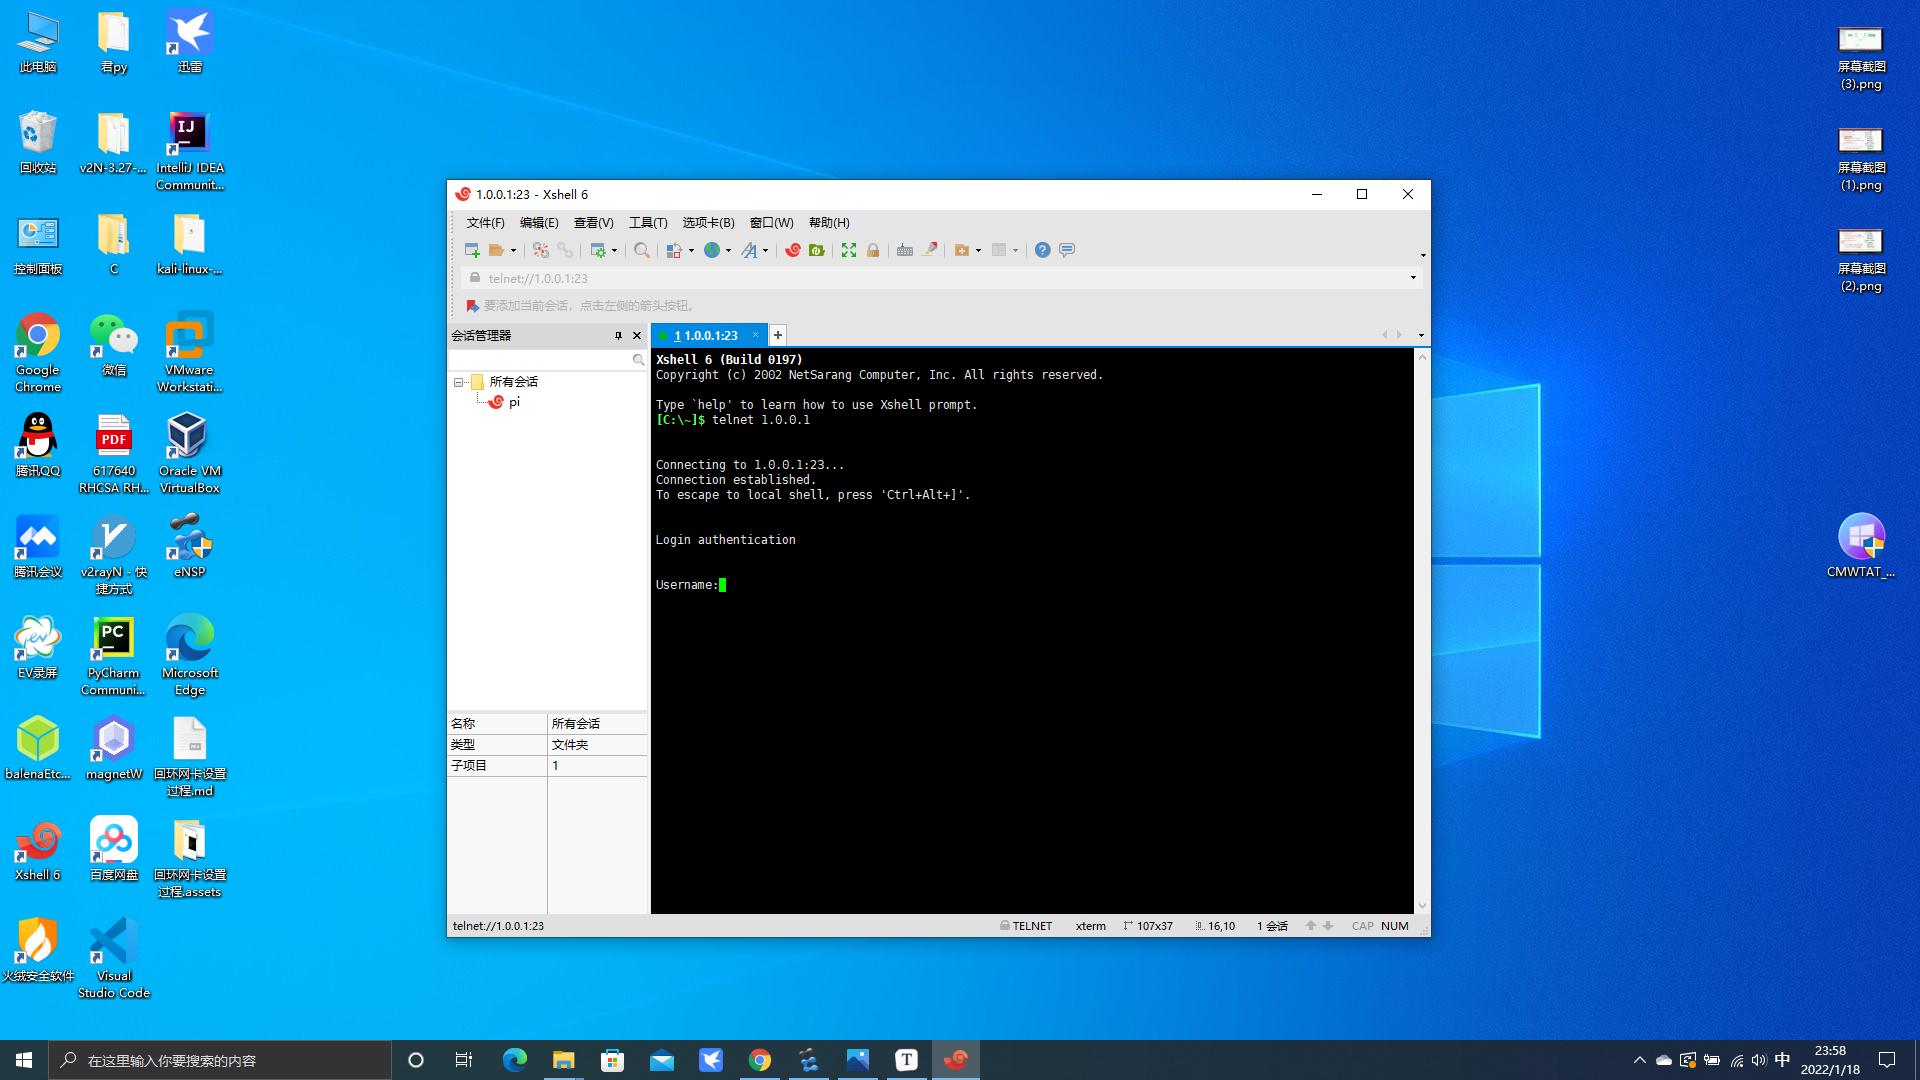Expand the Encoding globe dropdown arrow

tap(729, 251)
